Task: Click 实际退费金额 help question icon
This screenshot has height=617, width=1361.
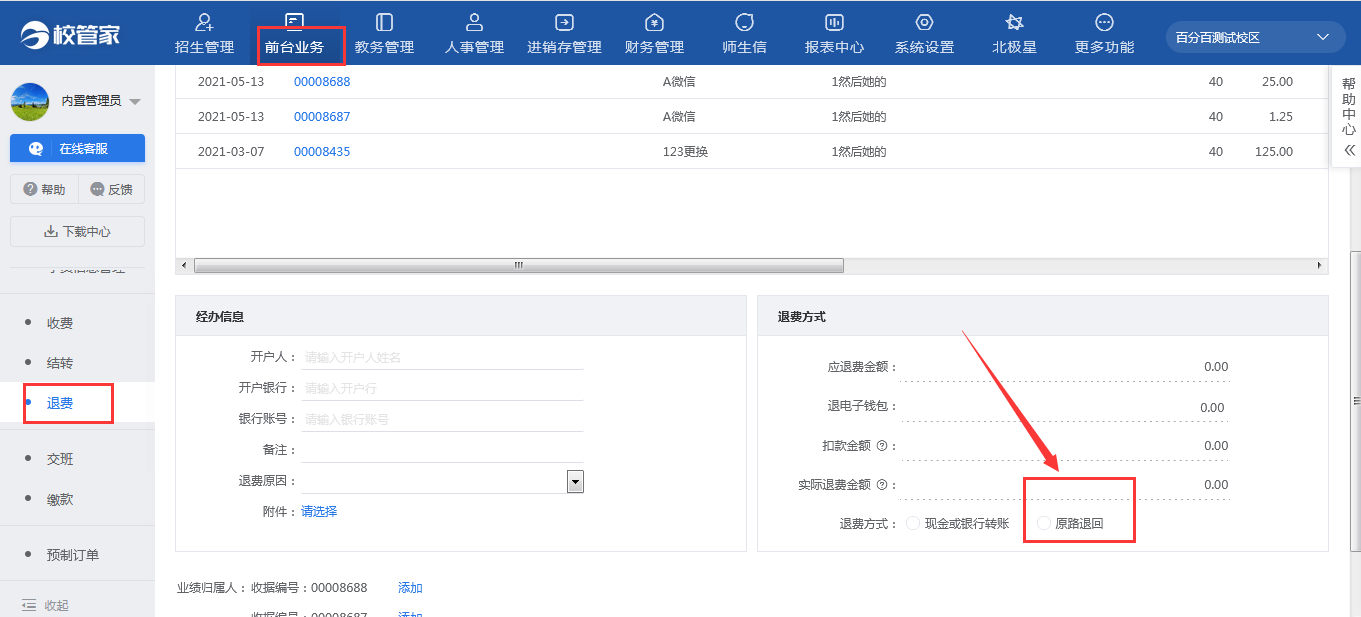Action: click(882, 485)
